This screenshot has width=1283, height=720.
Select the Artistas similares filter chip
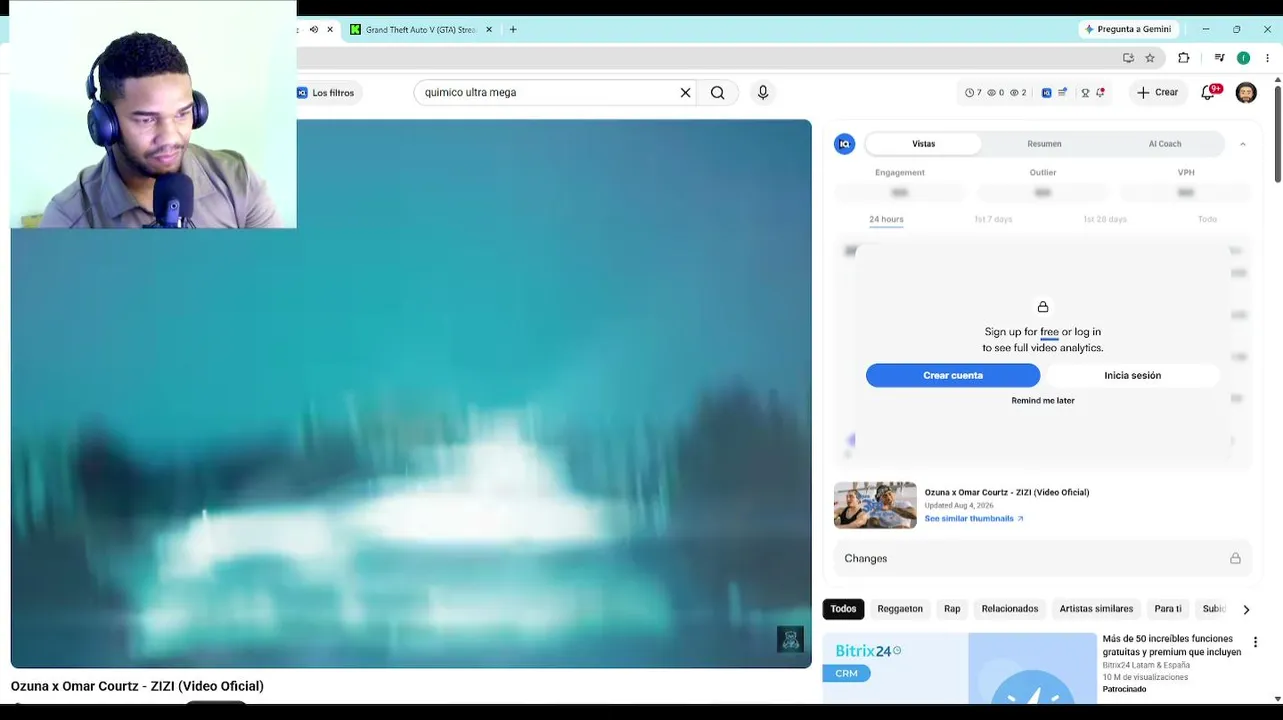pyautogui.click(x=1097, y=609)
